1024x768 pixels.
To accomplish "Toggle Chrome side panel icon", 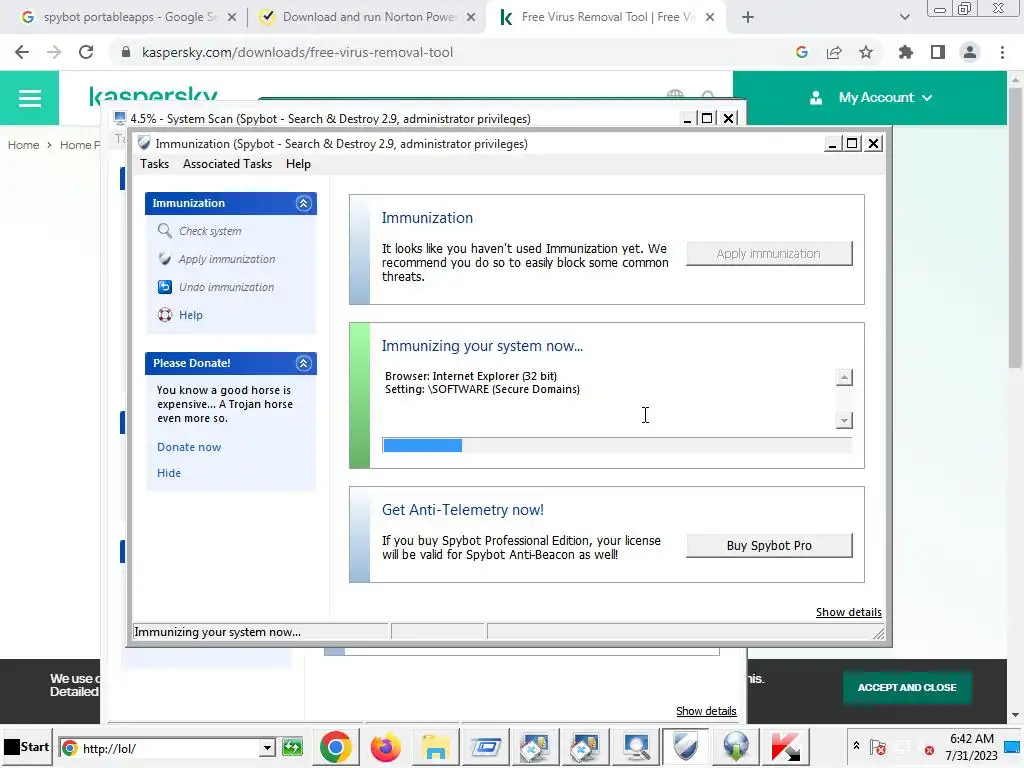I will point(938,52).
